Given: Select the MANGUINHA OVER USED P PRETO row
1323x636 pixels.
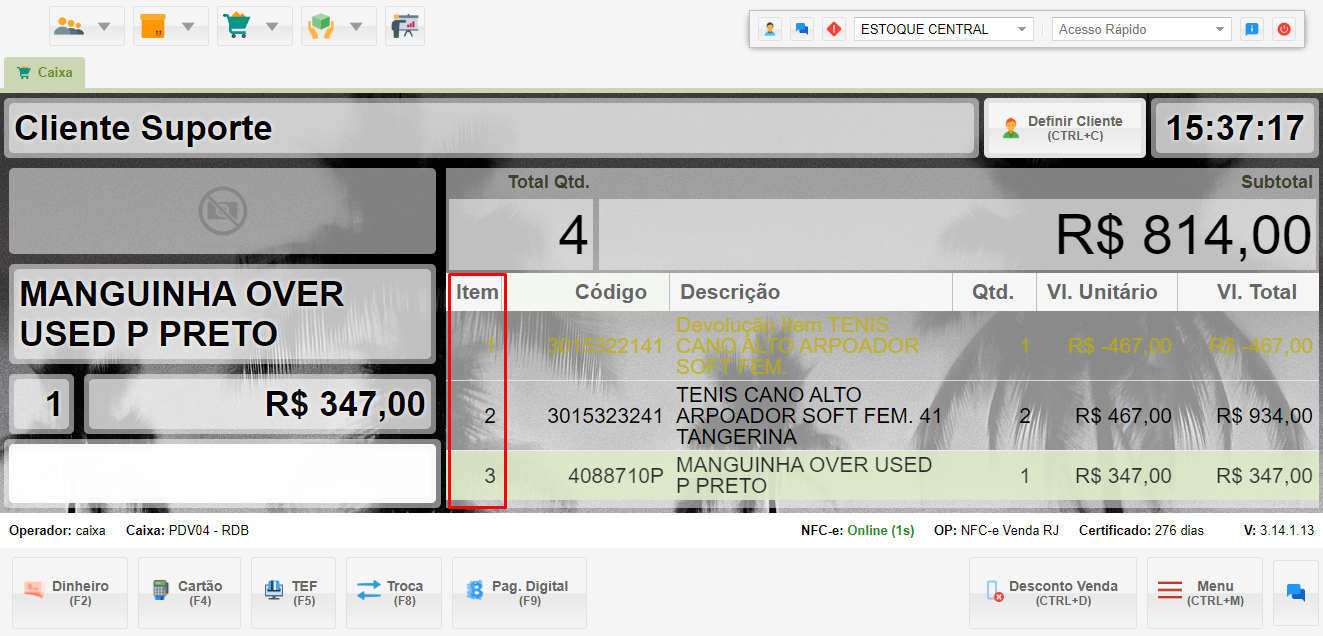Looking at the screenshot, I should coord(803,475).
